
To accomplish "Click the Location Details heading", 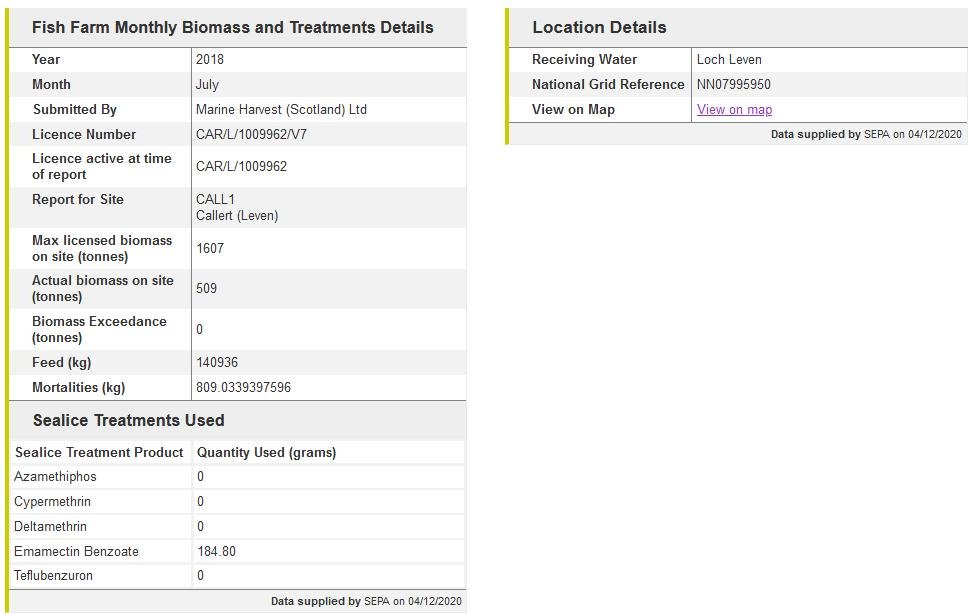I will [599, 28].
